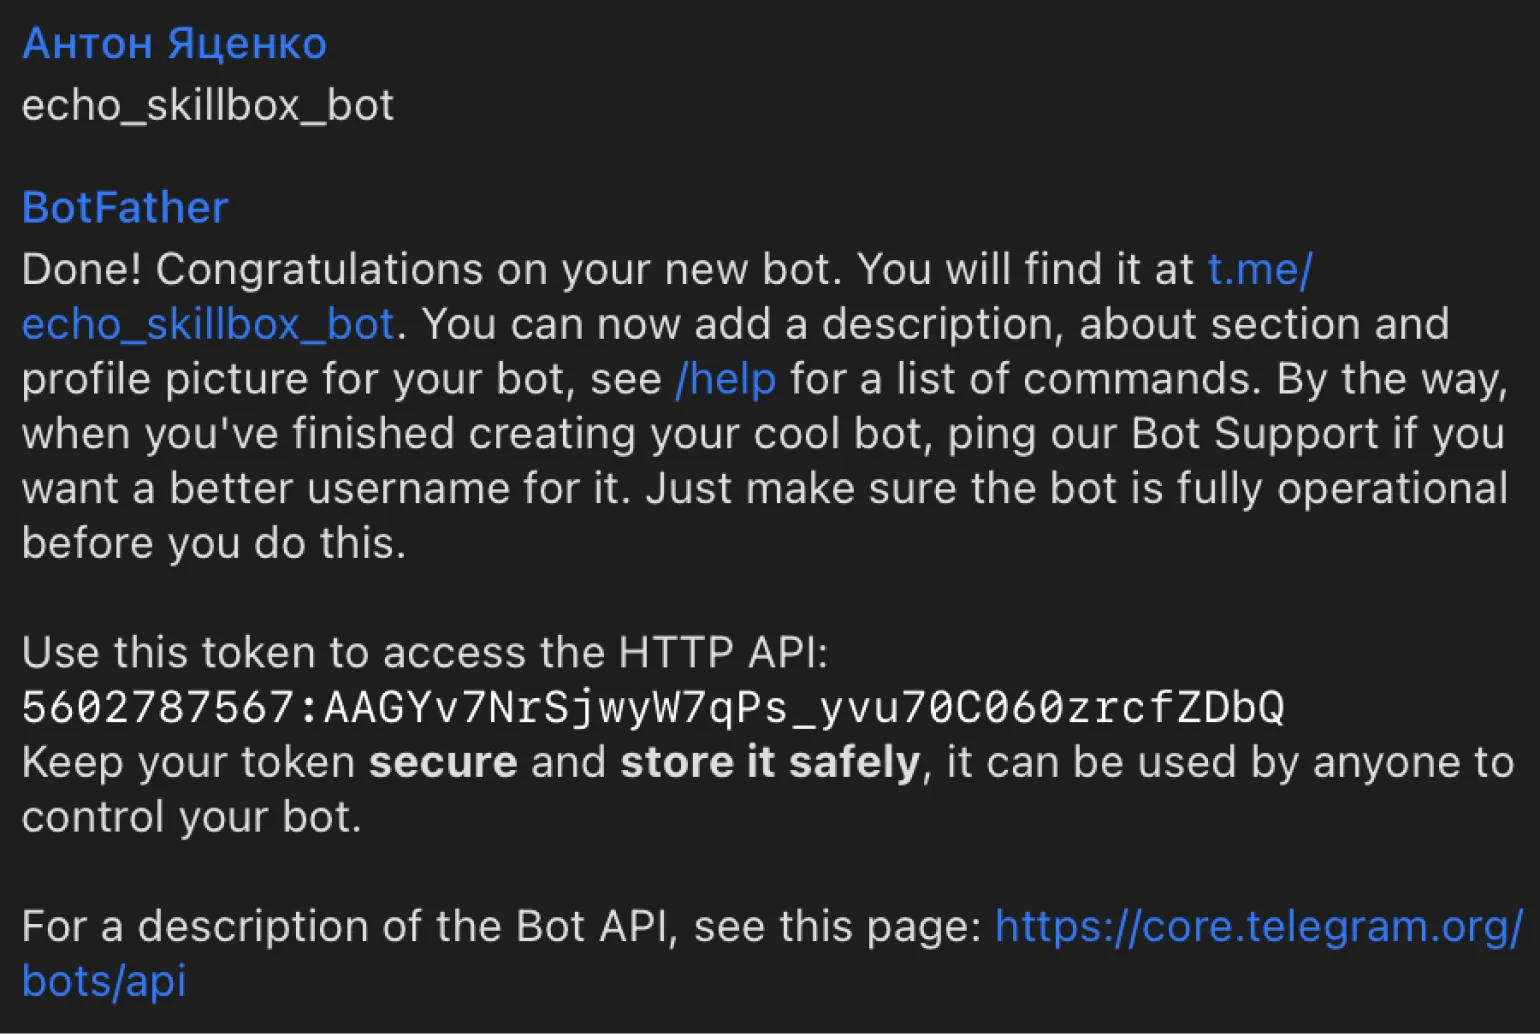The height and width of the screenshot is (1034, 1540).
Task: Click the sender name Антон Яценко
Action: coord(174,45)
